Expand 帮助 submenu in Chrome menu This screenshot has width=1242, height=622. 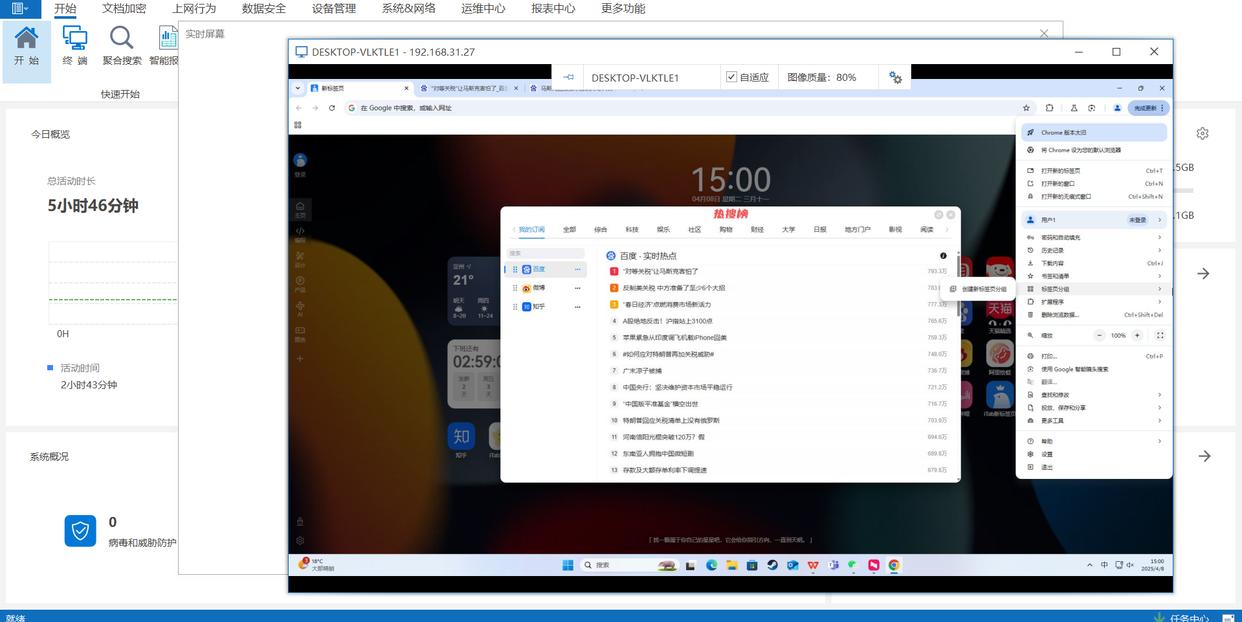[1094, 441]
